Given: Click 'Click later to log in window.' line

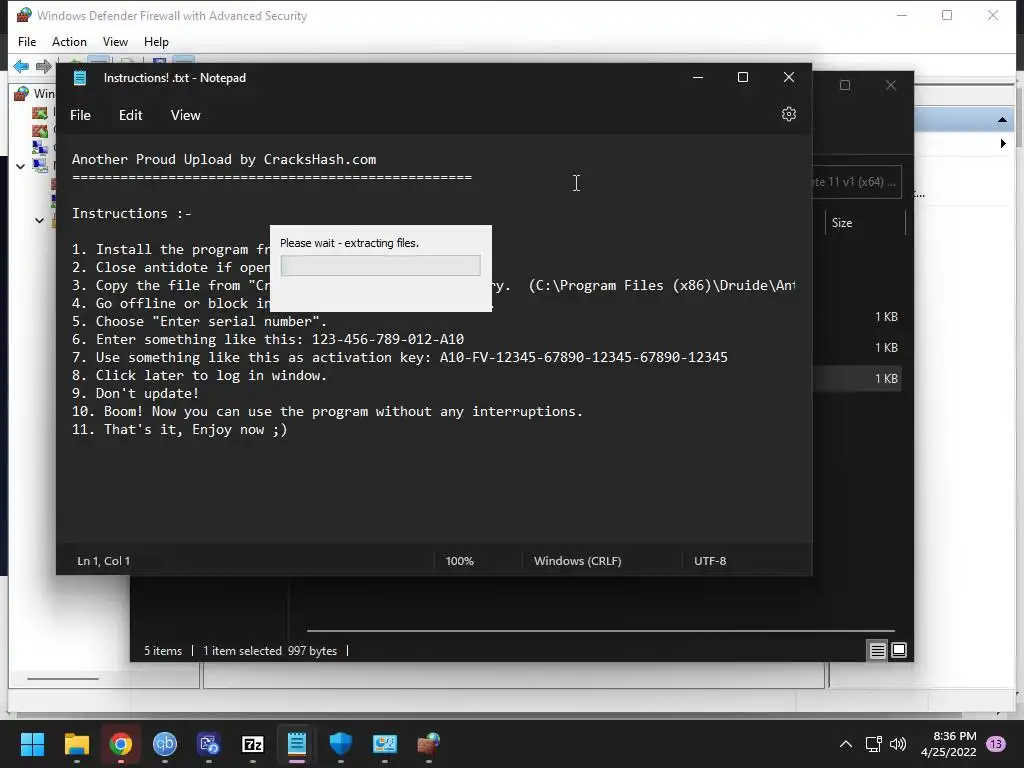Looking at the screenshot, I should [212, 376].
